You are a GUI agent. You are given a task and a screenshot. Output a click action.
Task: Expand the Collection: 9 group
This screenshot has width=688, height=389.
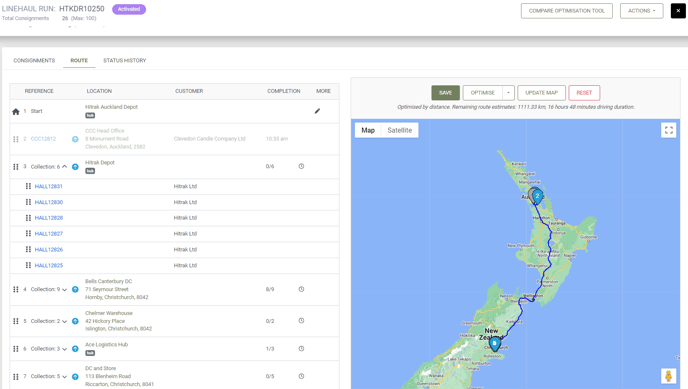[64, 289]
